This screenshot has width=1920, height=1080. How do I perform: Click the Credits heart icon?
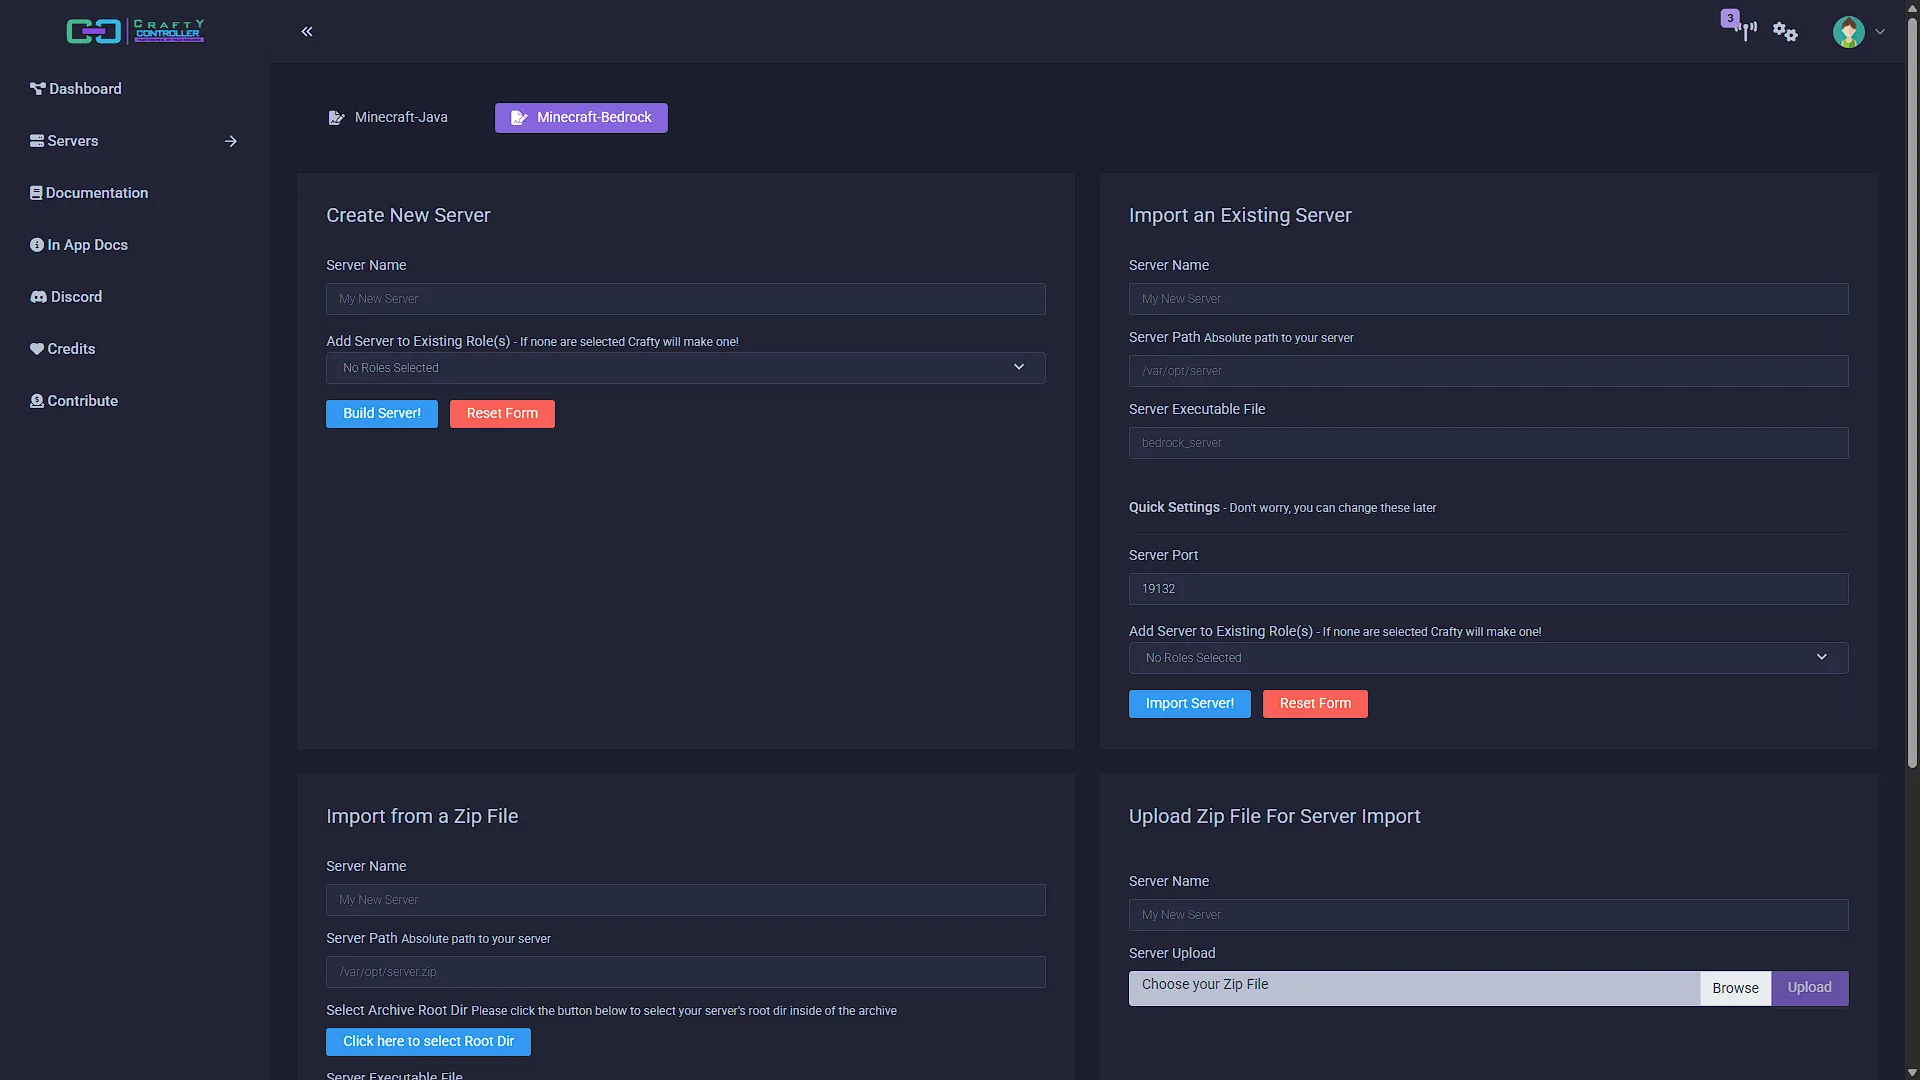[37, 349]
